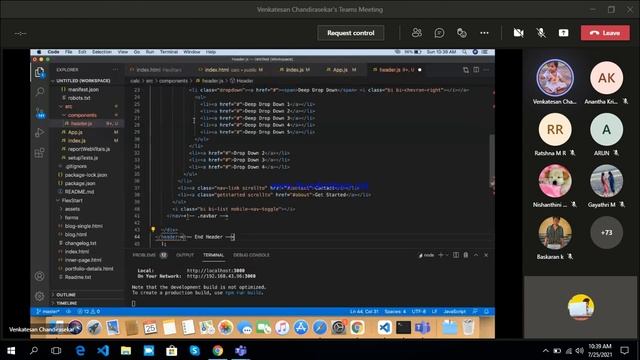The width and height of the screenshot is (640, 360).
Task: Click Venkatesan's participant avatar
Action: pyautogui.click(x=555, y=78)
